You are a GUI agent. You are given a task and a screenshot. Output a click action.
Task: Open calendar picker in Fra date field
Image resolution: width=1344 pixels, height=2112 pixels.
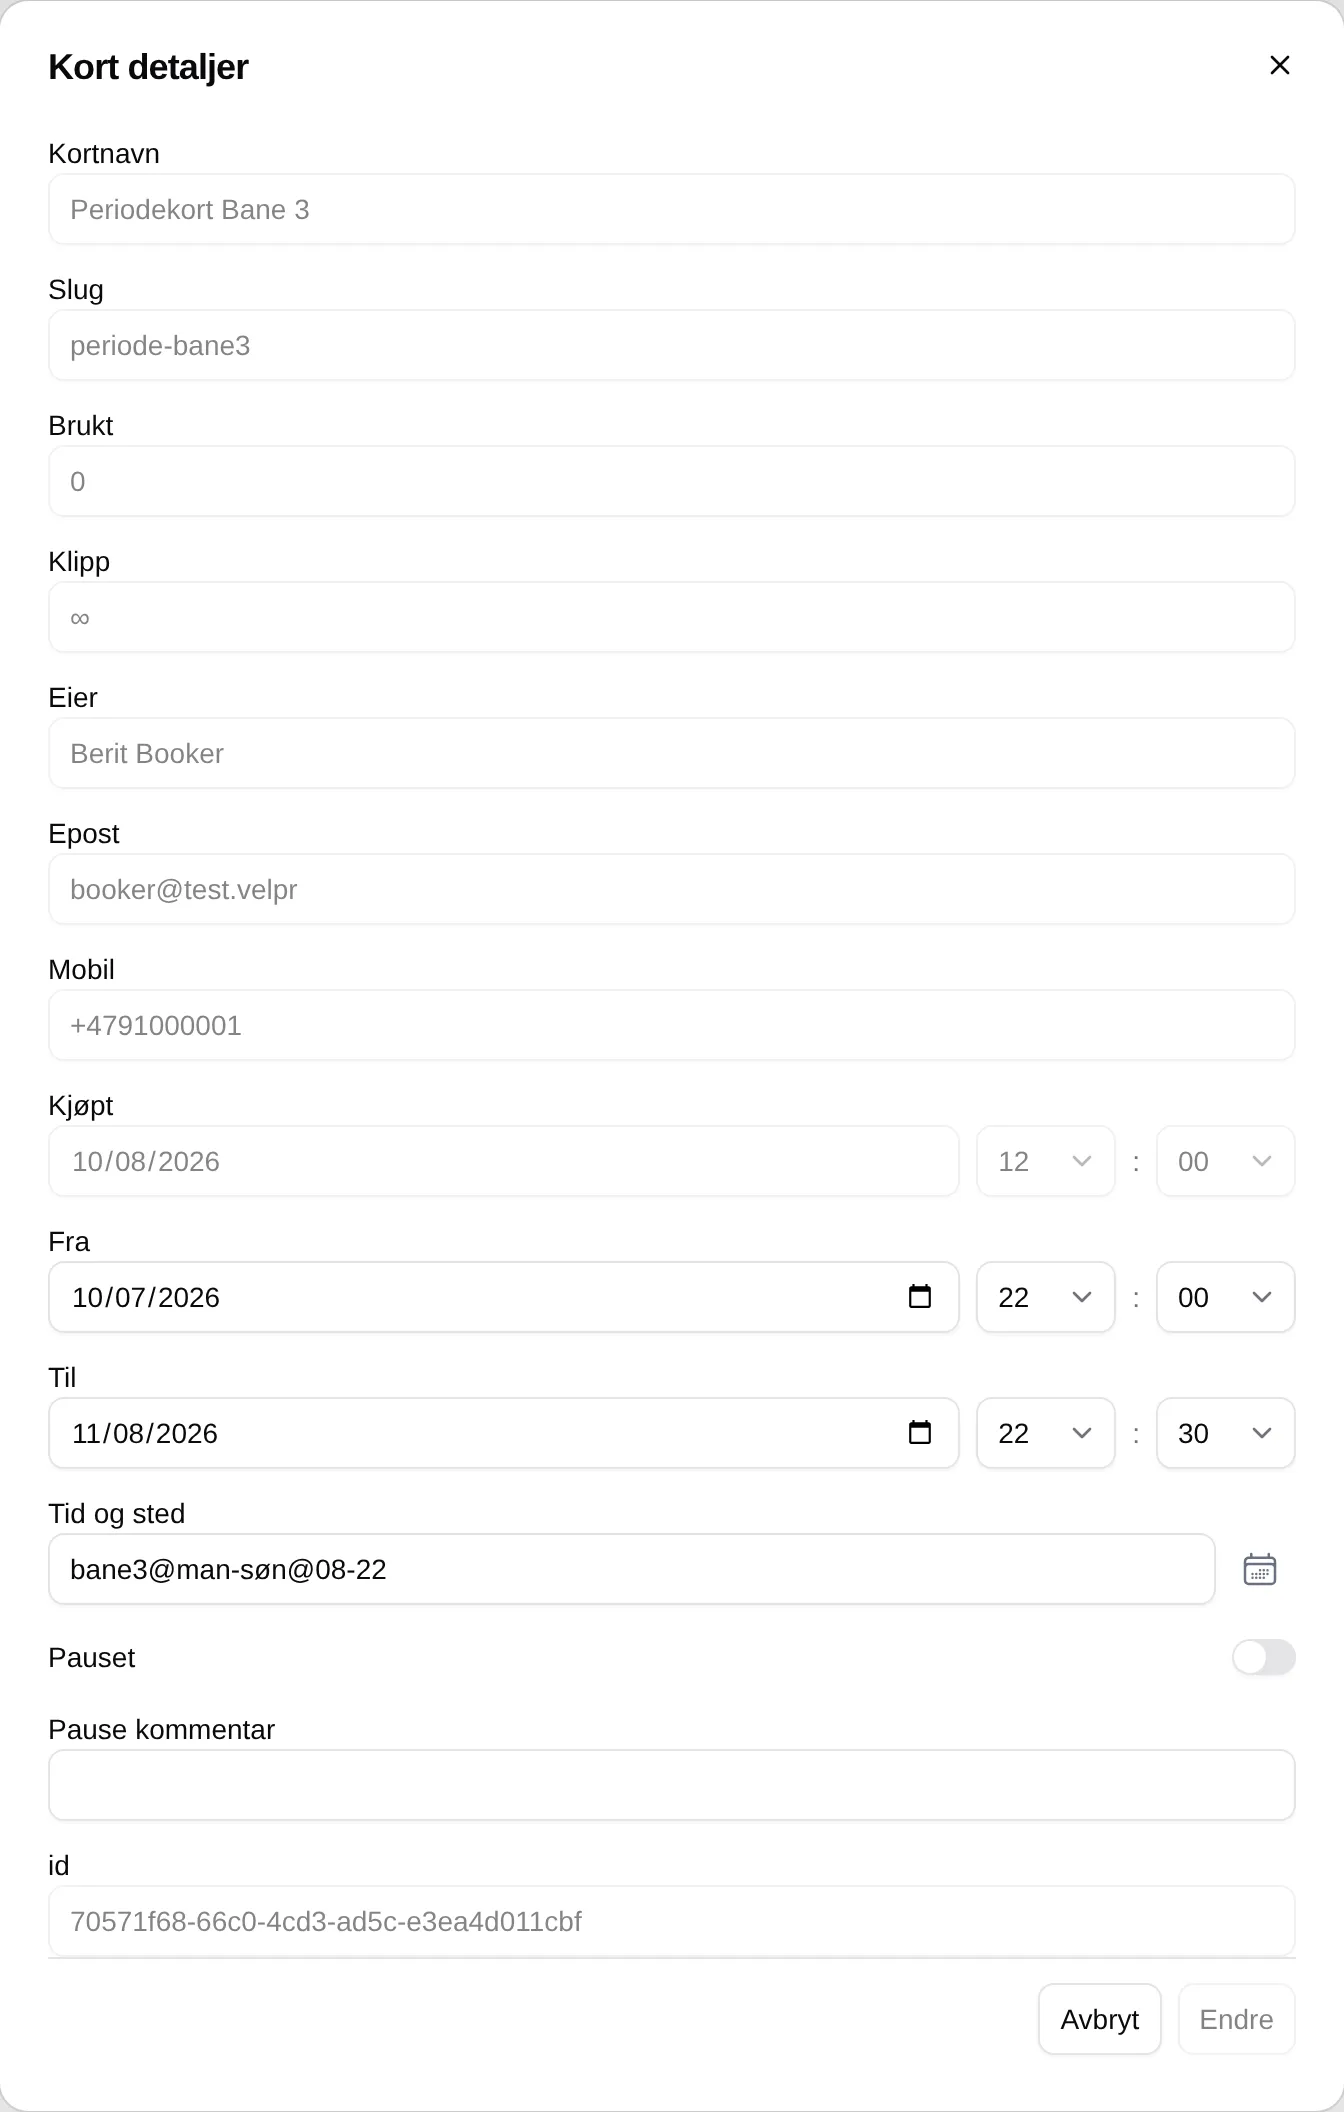pos(919,1297)
